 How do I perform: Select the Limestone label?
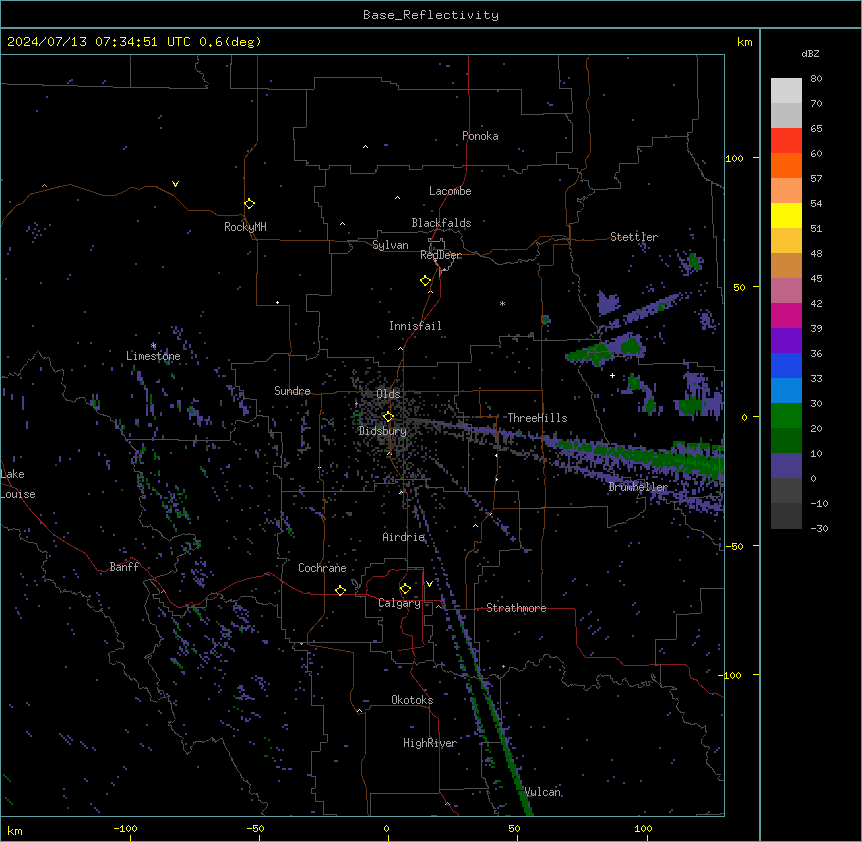pyautogui.click(x=153, y=356)
